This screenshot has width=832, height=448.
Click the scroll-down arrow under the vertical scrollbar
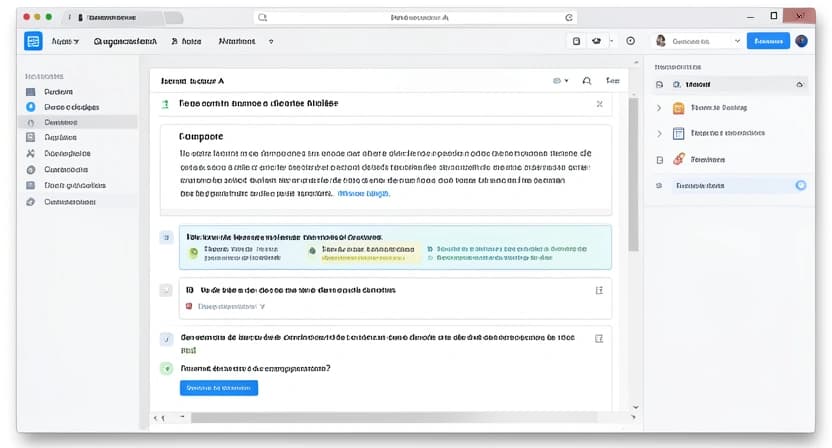coord(635,407)
